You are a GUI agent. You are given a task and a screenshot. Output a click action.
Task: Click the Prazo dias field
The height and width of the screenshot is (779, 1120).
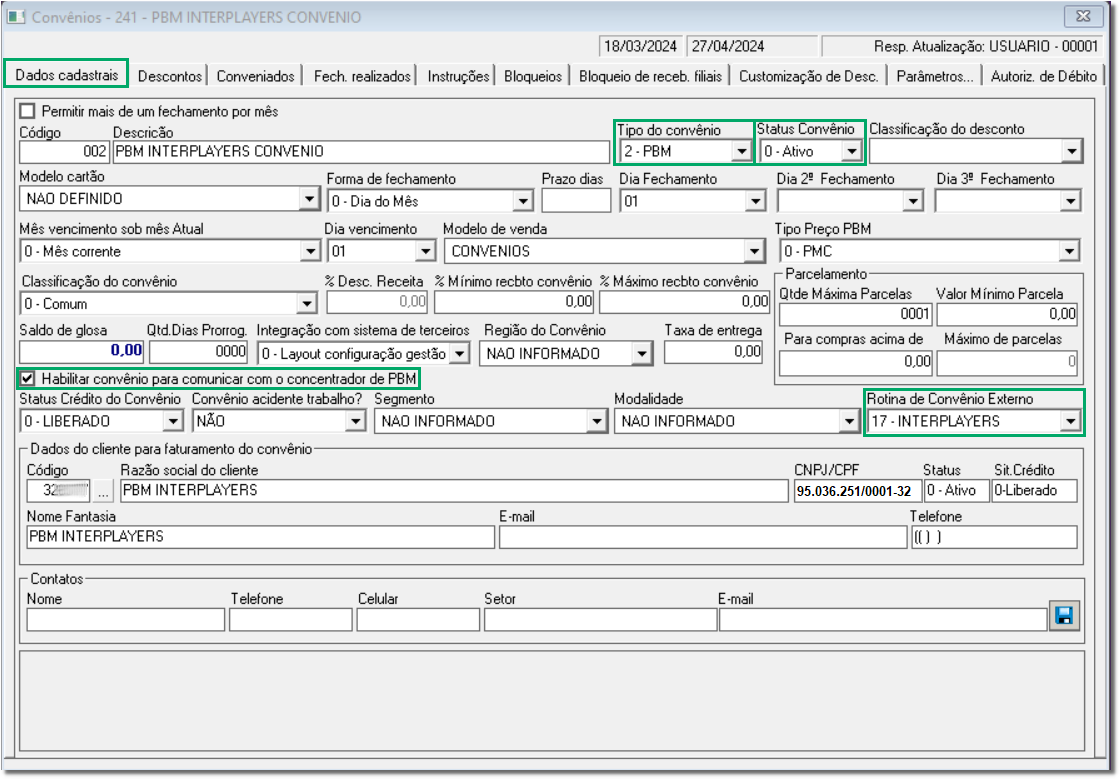576,201
